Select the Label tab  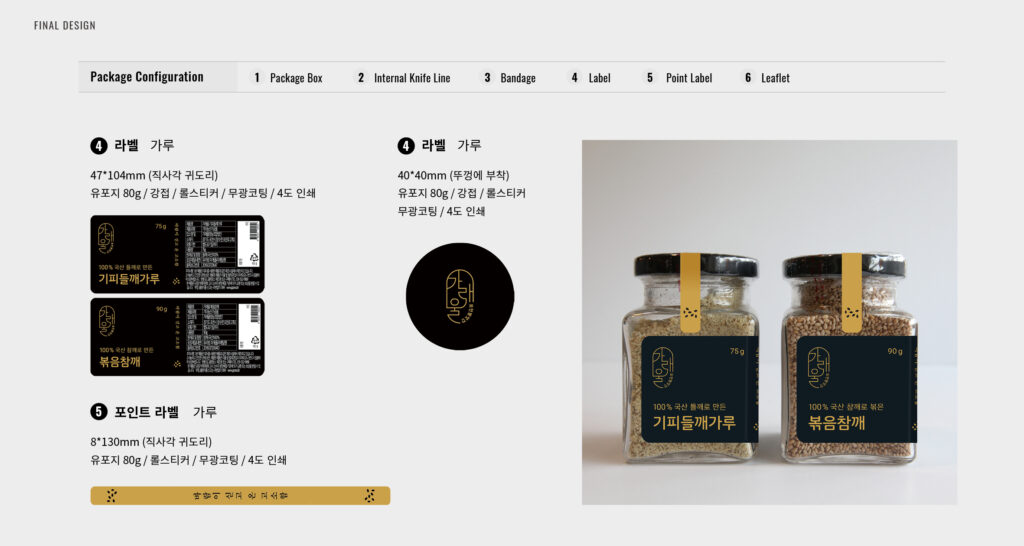590,78
